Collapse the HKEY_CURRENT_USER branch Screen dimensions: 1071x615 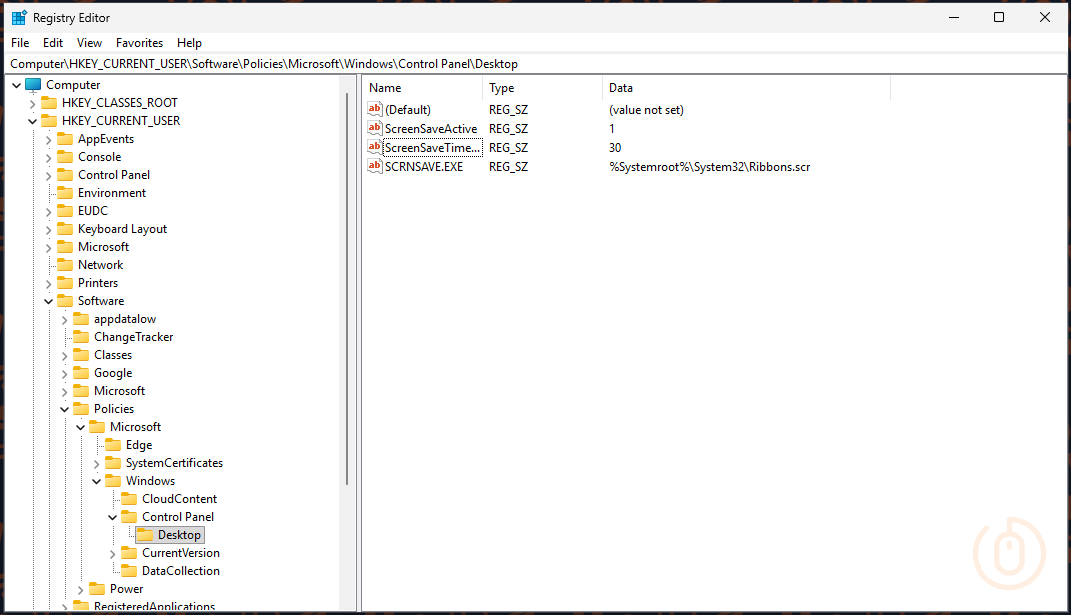tap(32, 120)
